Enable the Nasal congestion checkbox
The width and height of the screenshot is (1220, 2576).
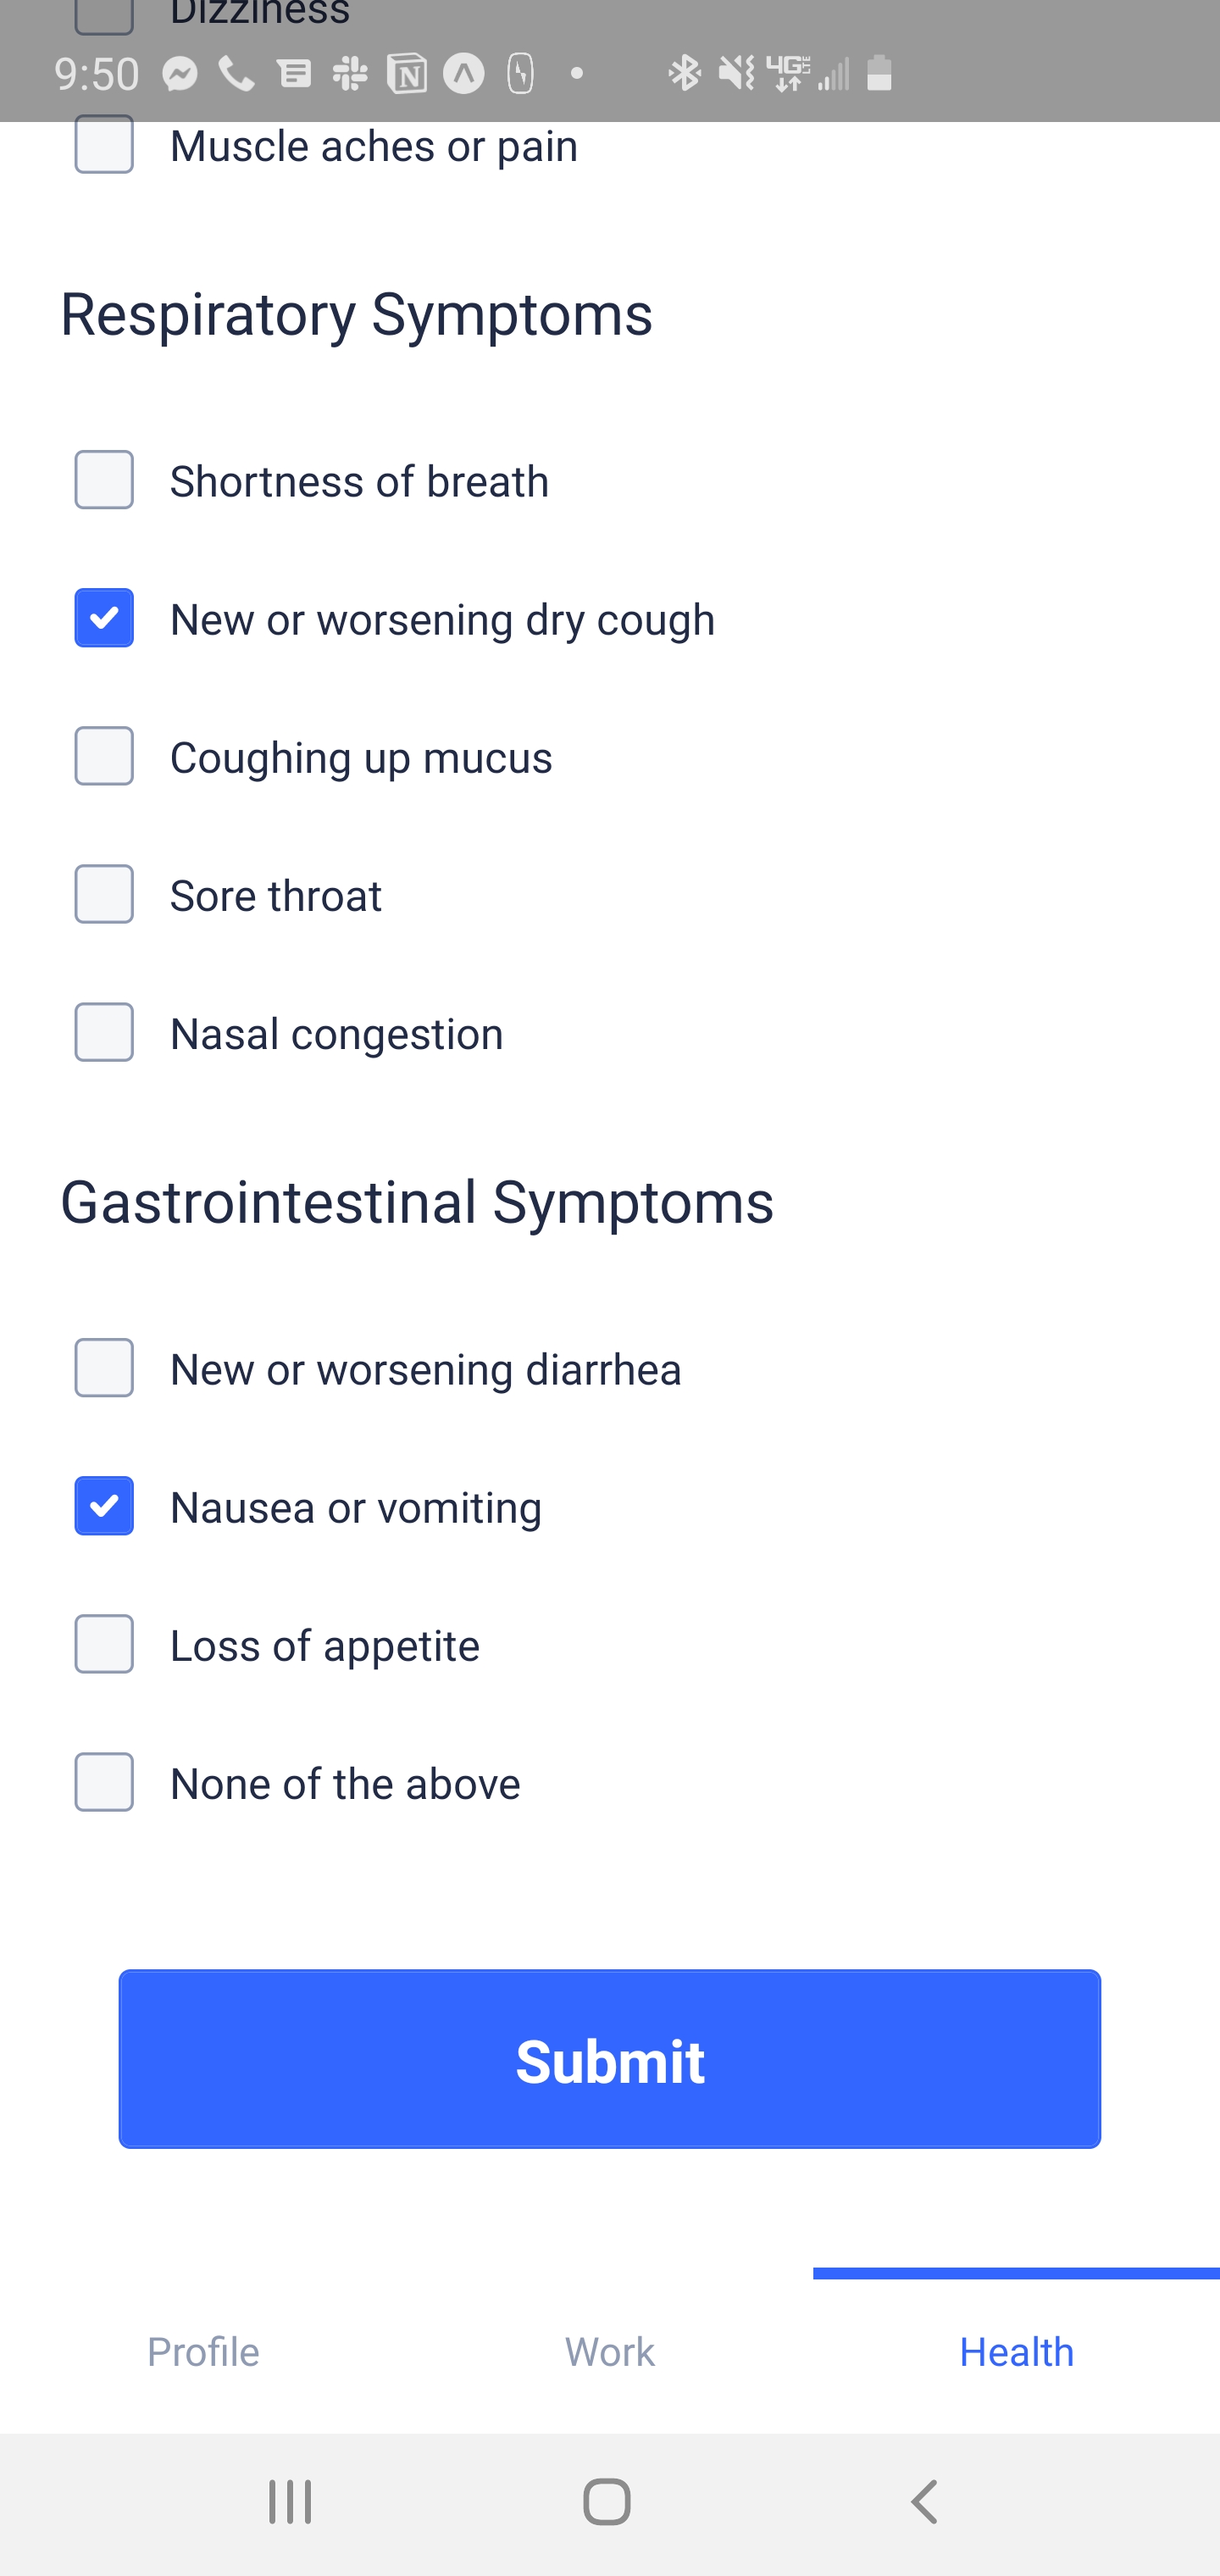(104, 1032)
